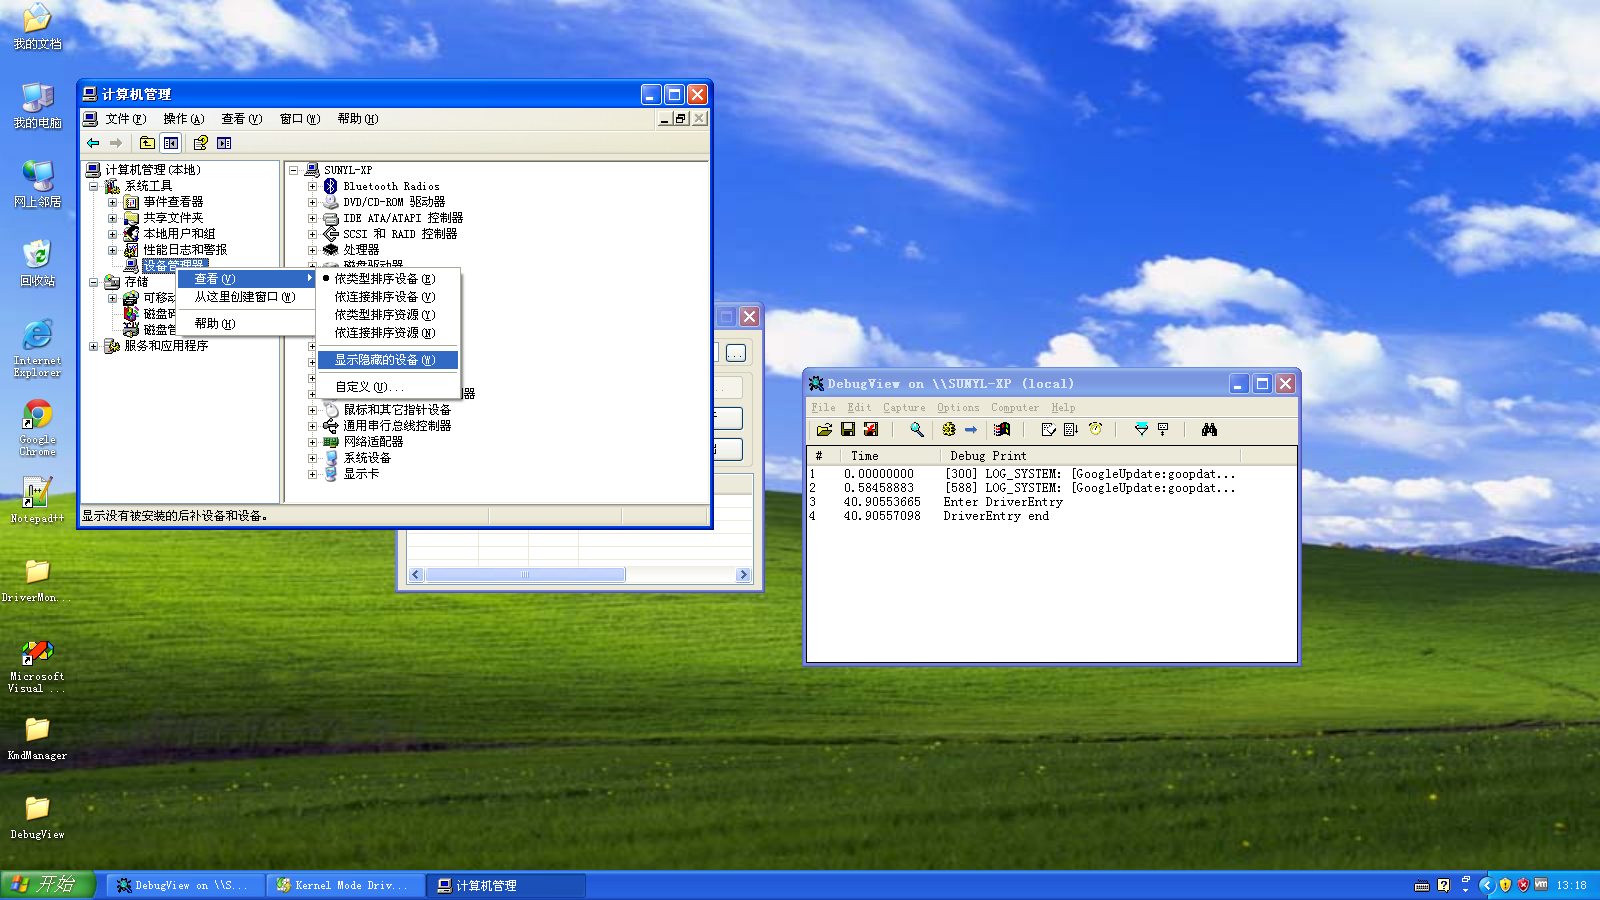The height and width of the screenshot is (900, 1600).
Task: Click the 开始 Start button
Action: 47,884
